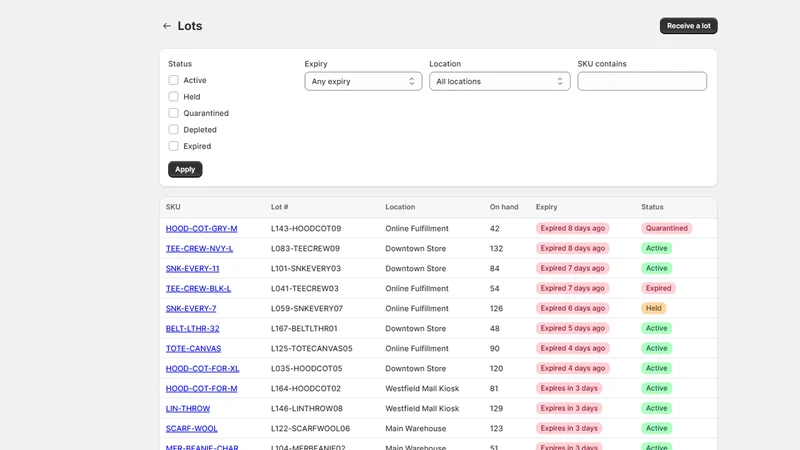Tick the Depleted status checkbox
Viewport: 800px width, 450px height.
(x=173, y=130)
